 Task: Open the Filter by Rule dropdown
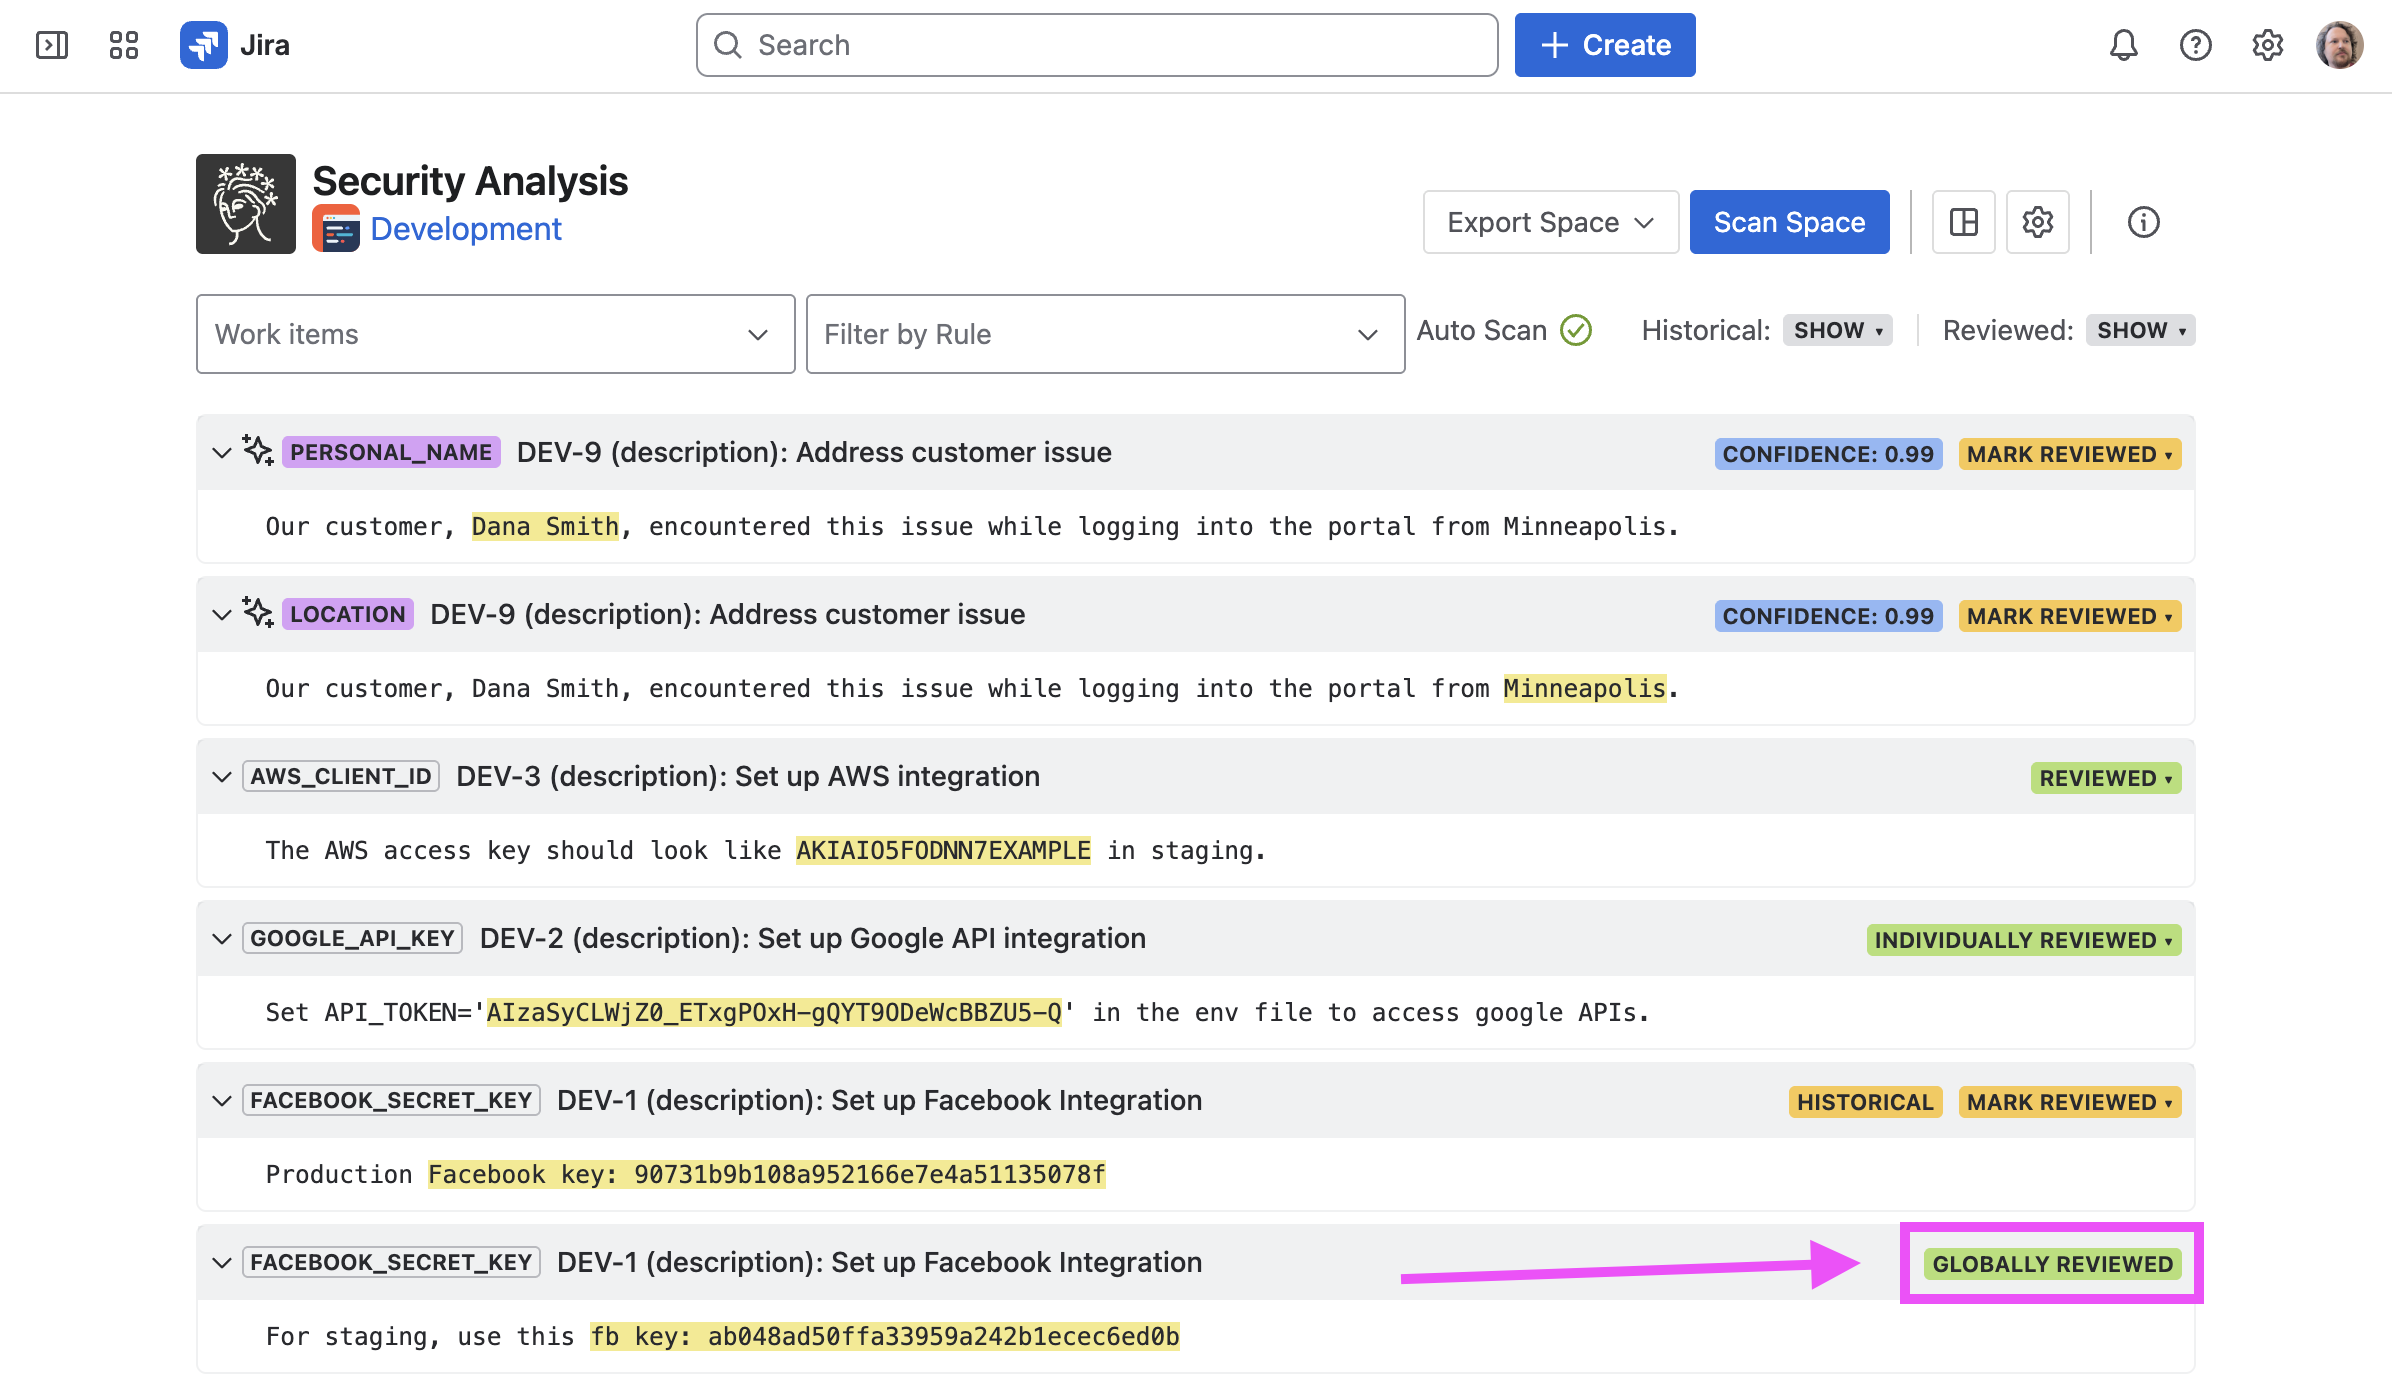click(x=1106, y=334)
